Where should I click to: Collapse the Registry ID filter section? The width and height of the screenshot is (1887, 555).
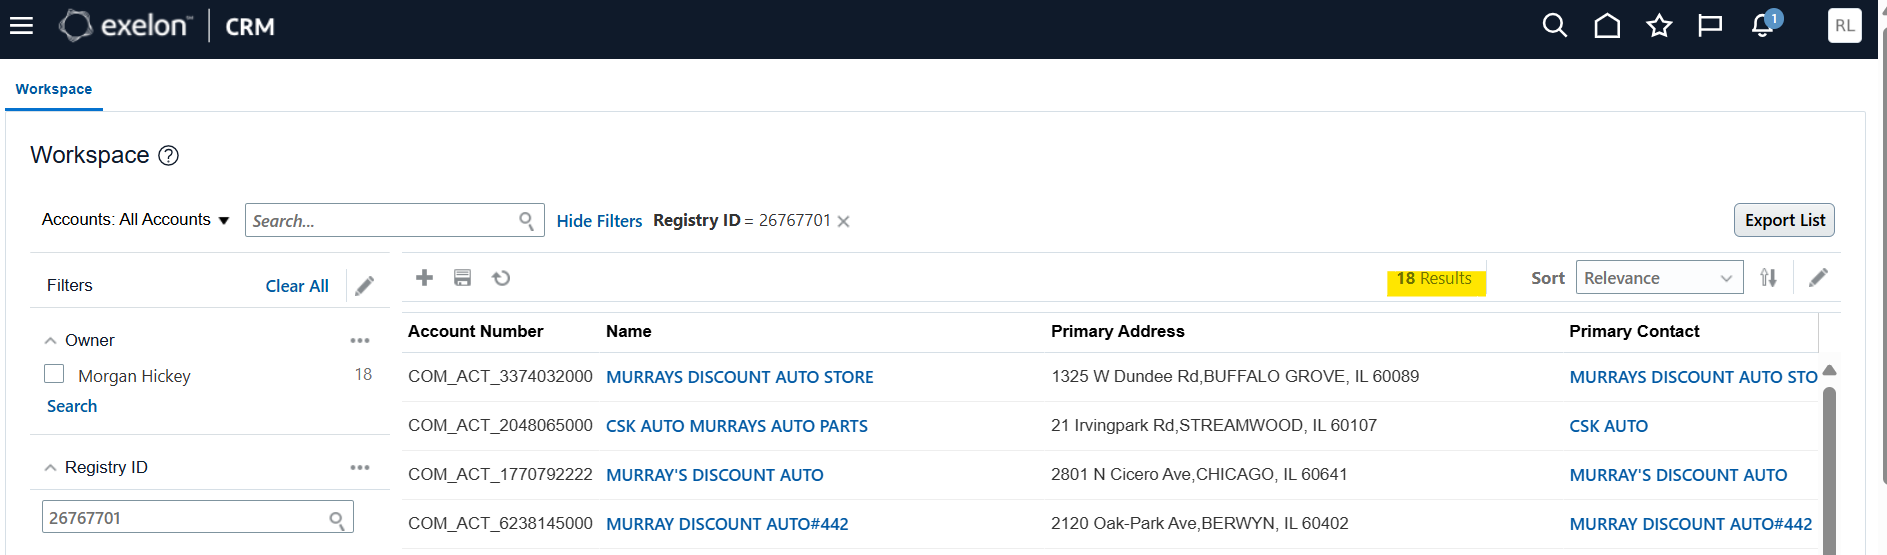pyautogui.click(x=50, y=467)
